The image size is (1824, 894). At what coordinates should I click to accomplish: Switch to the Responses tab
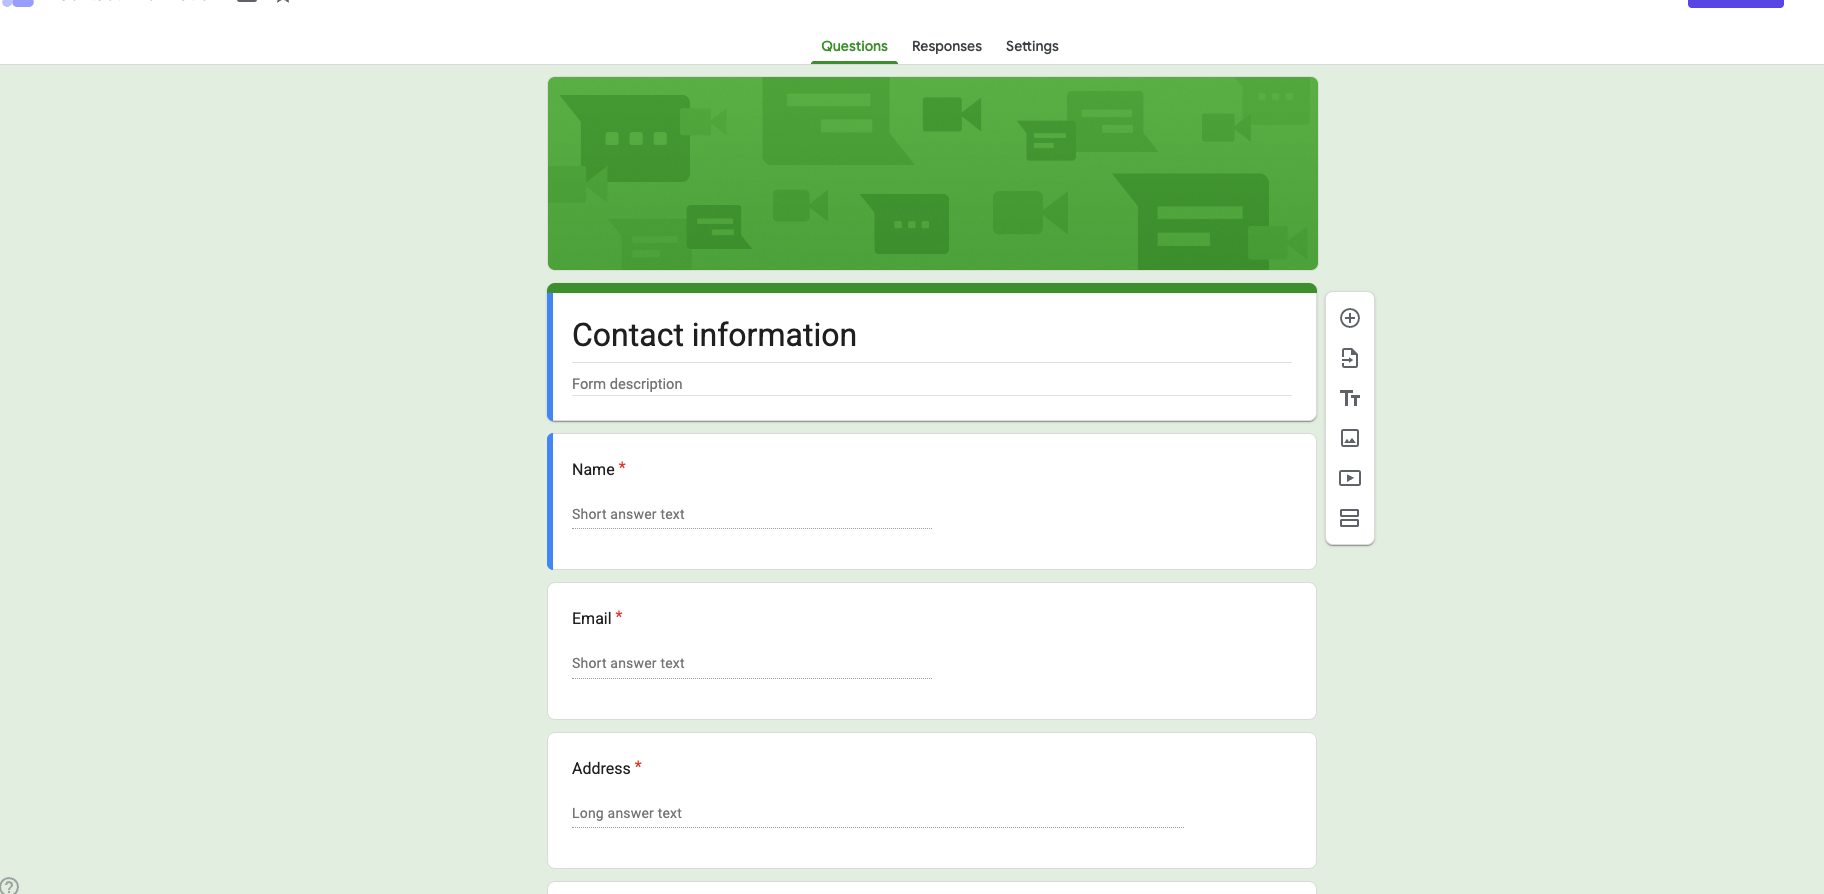pyautogui.click(x=947, y=46)
